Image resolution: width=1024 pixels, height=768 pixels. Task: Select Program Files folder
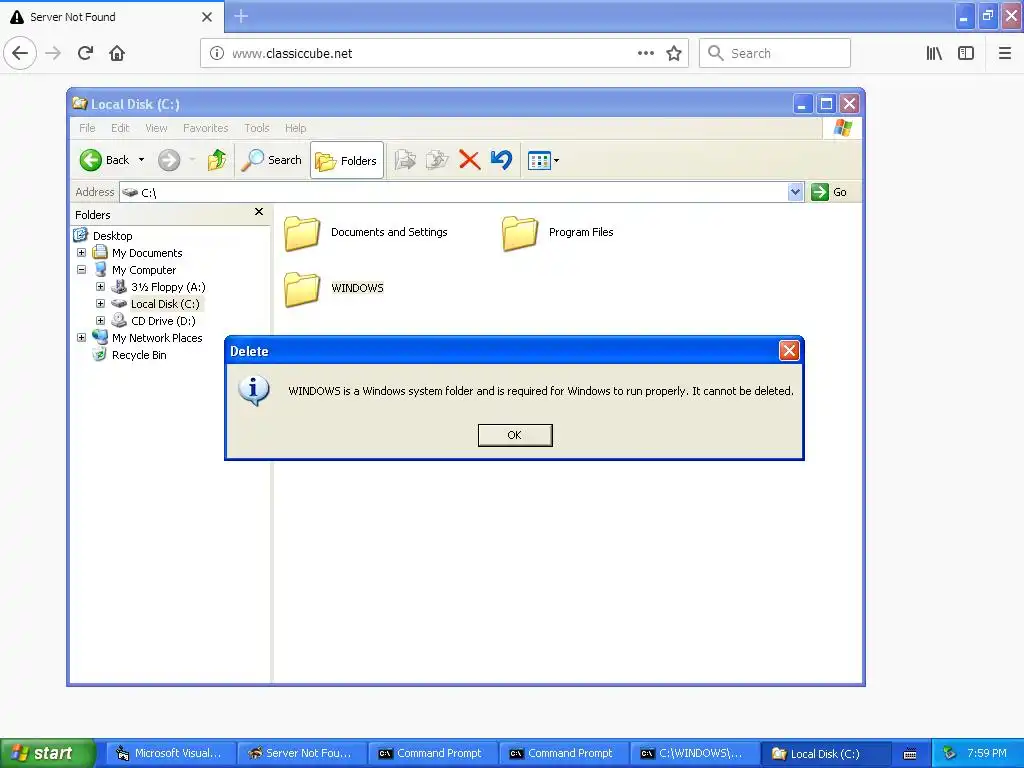[558, 233]
